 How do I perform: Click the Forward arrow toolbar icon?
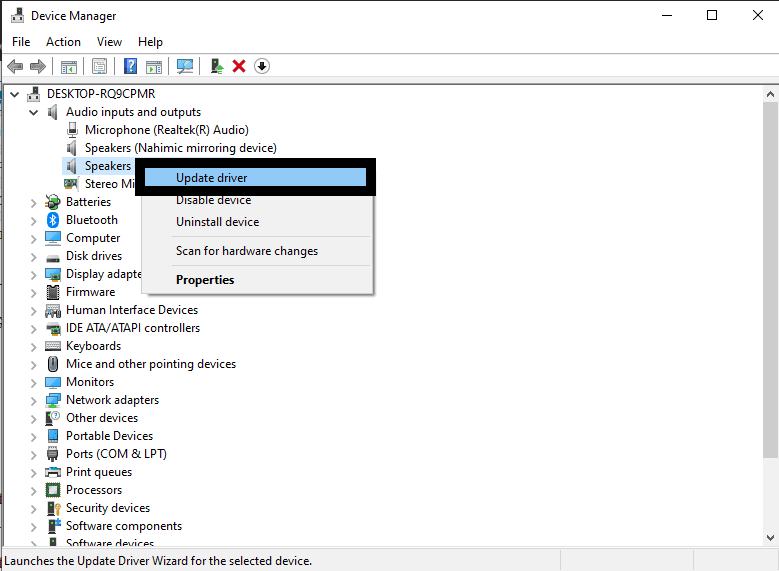[38, 66]
